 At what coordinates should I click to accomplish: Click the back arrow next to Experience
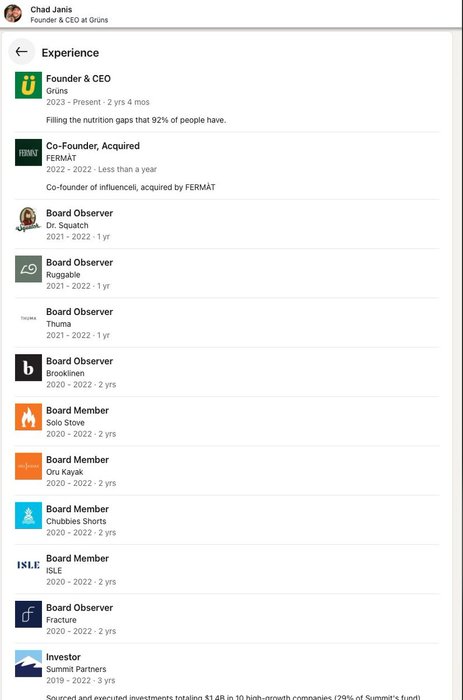pos(21,52)
